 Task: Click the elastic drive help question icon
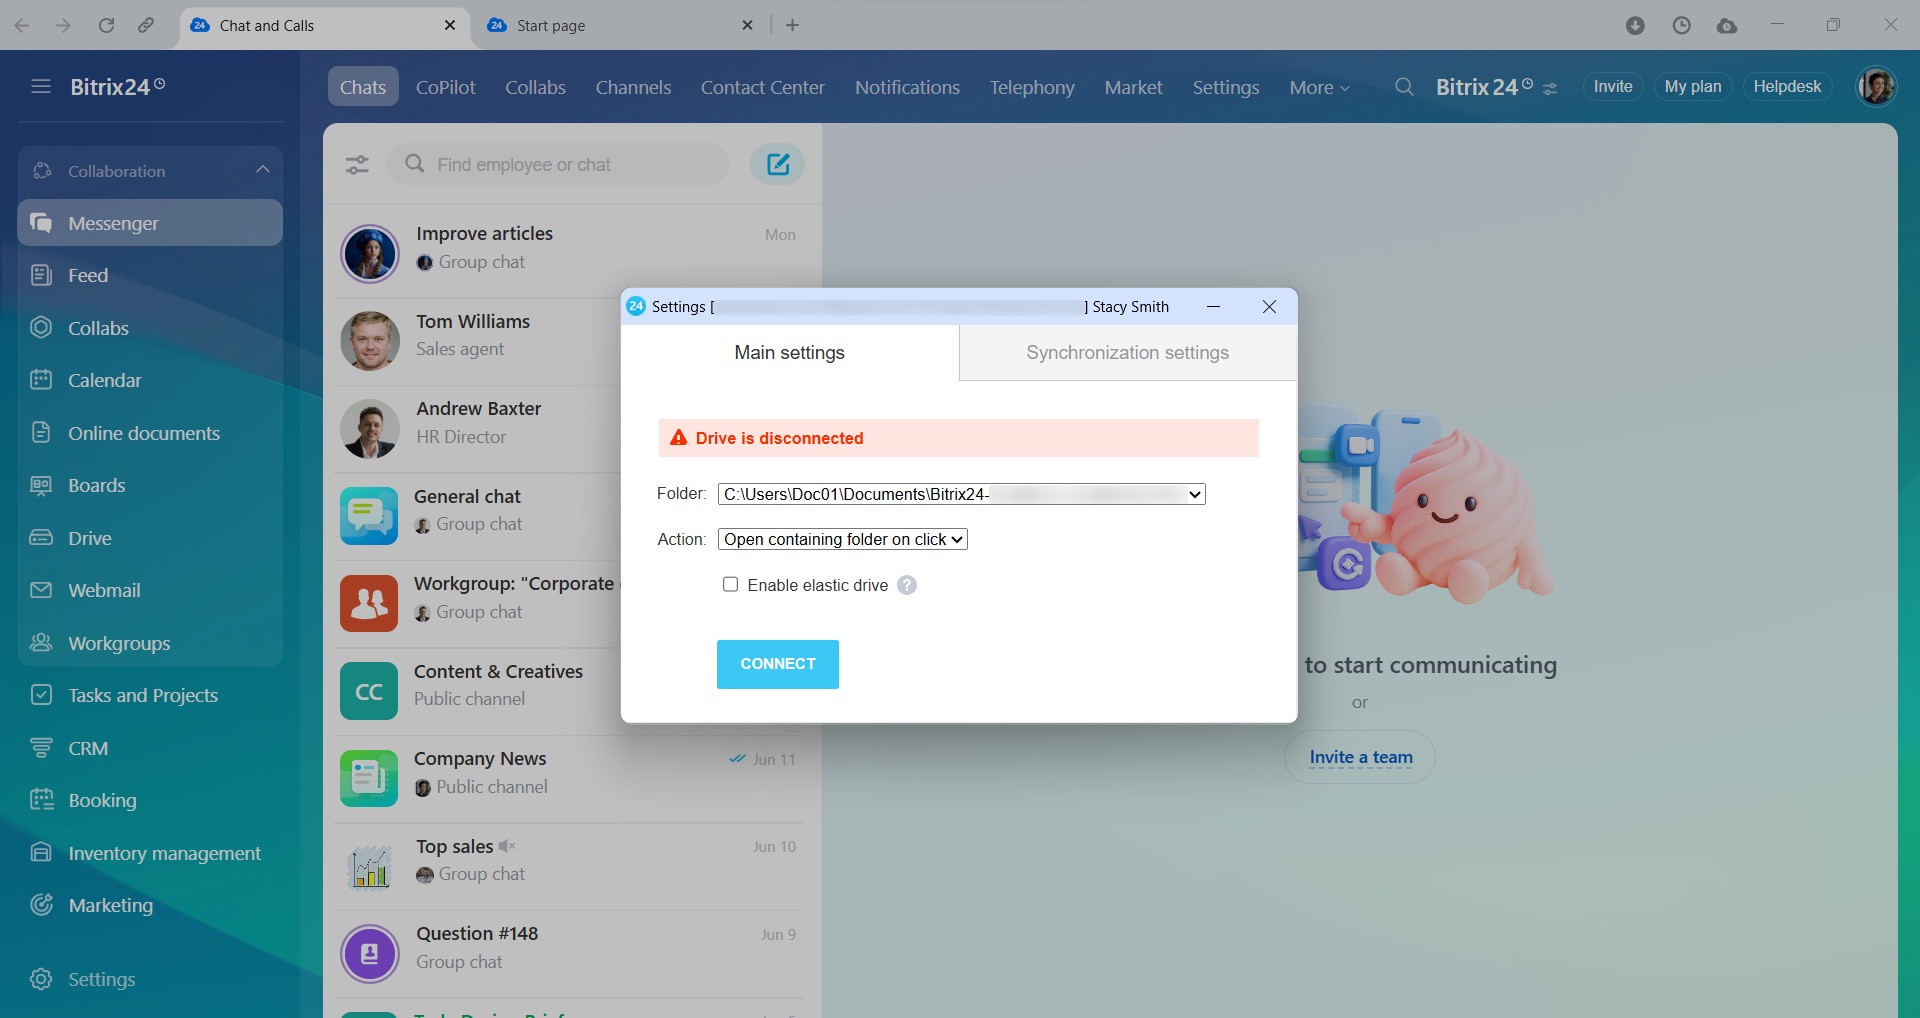click(906, 585)
